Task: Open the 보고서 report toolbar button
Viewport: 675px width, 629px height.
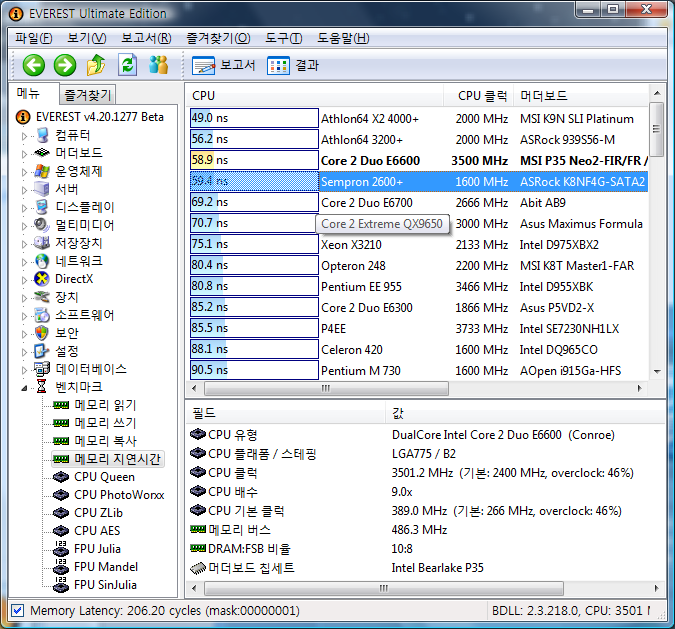Action: click(x=224, y=65)
